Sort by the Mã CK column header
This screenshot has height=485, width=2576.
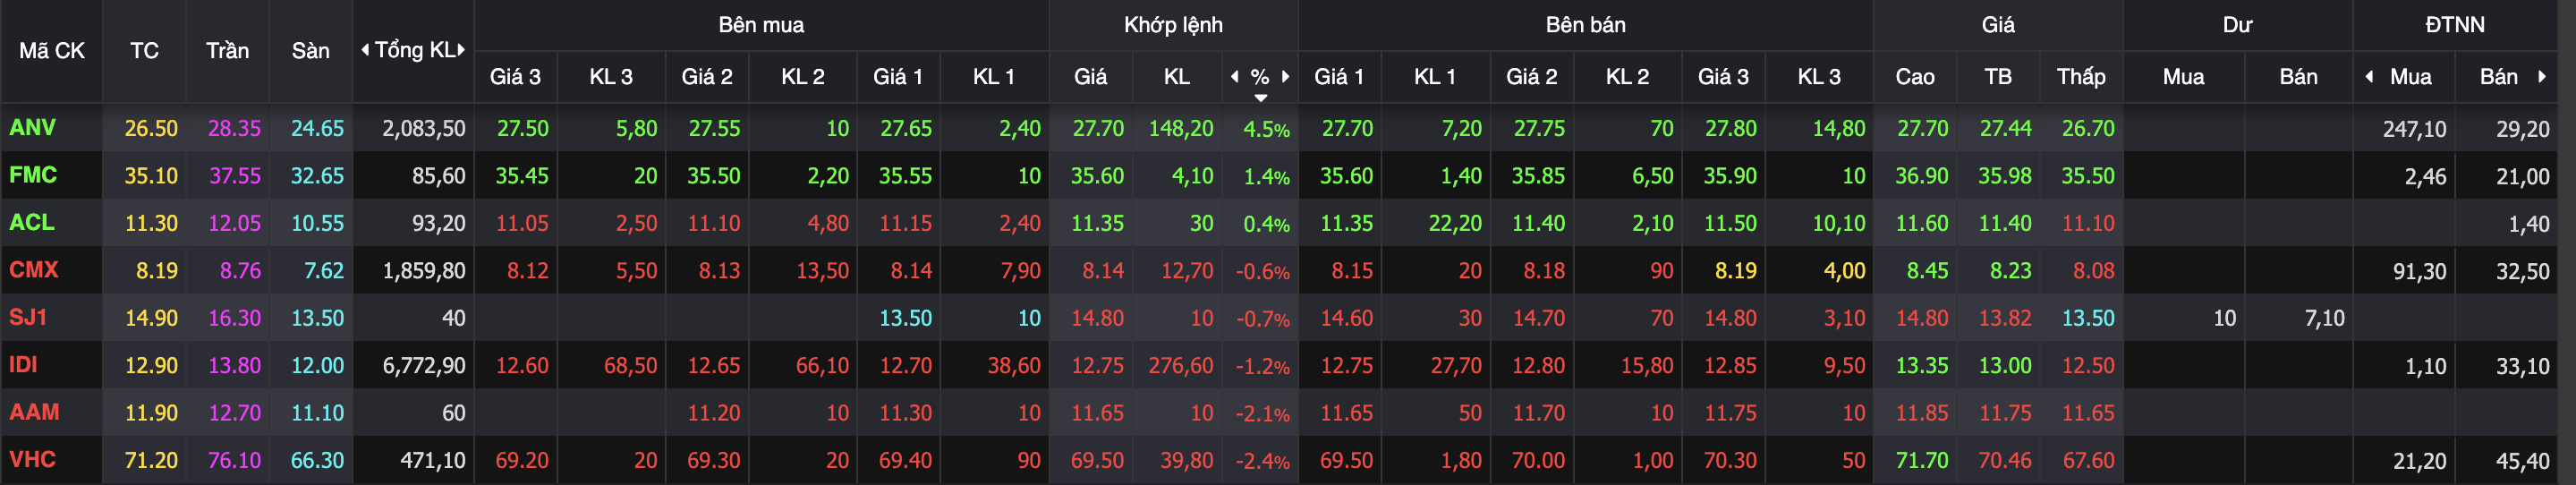[52, 50]
